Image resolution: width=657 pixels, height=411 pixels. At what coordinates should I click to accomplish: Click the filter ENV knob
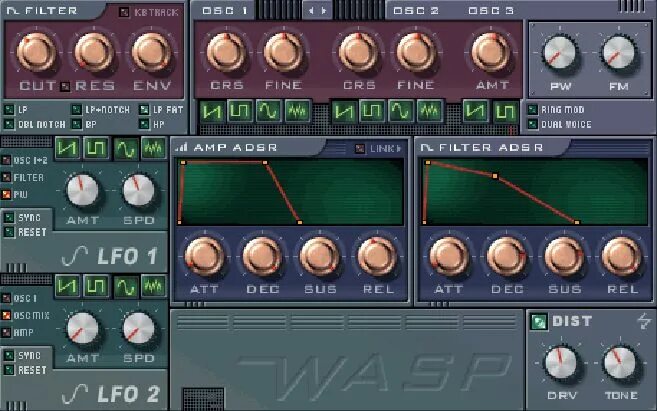[x=152, y=52]
